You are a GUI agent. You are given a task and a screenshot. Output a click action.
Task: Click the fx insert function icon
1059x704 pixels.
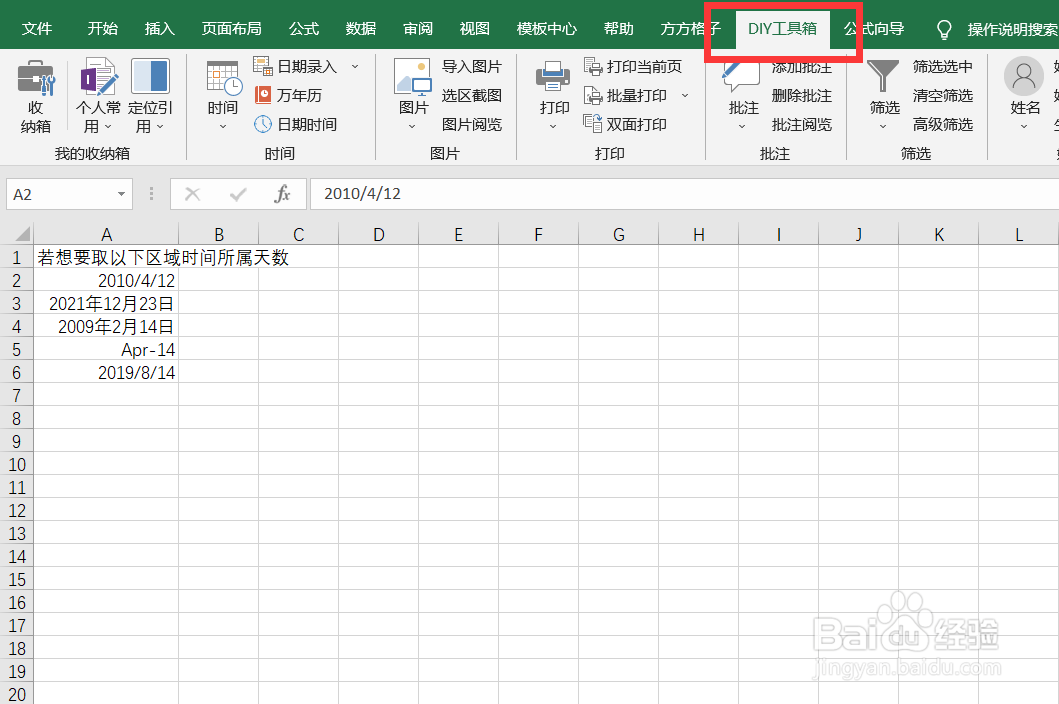click(x=282, y=194)
